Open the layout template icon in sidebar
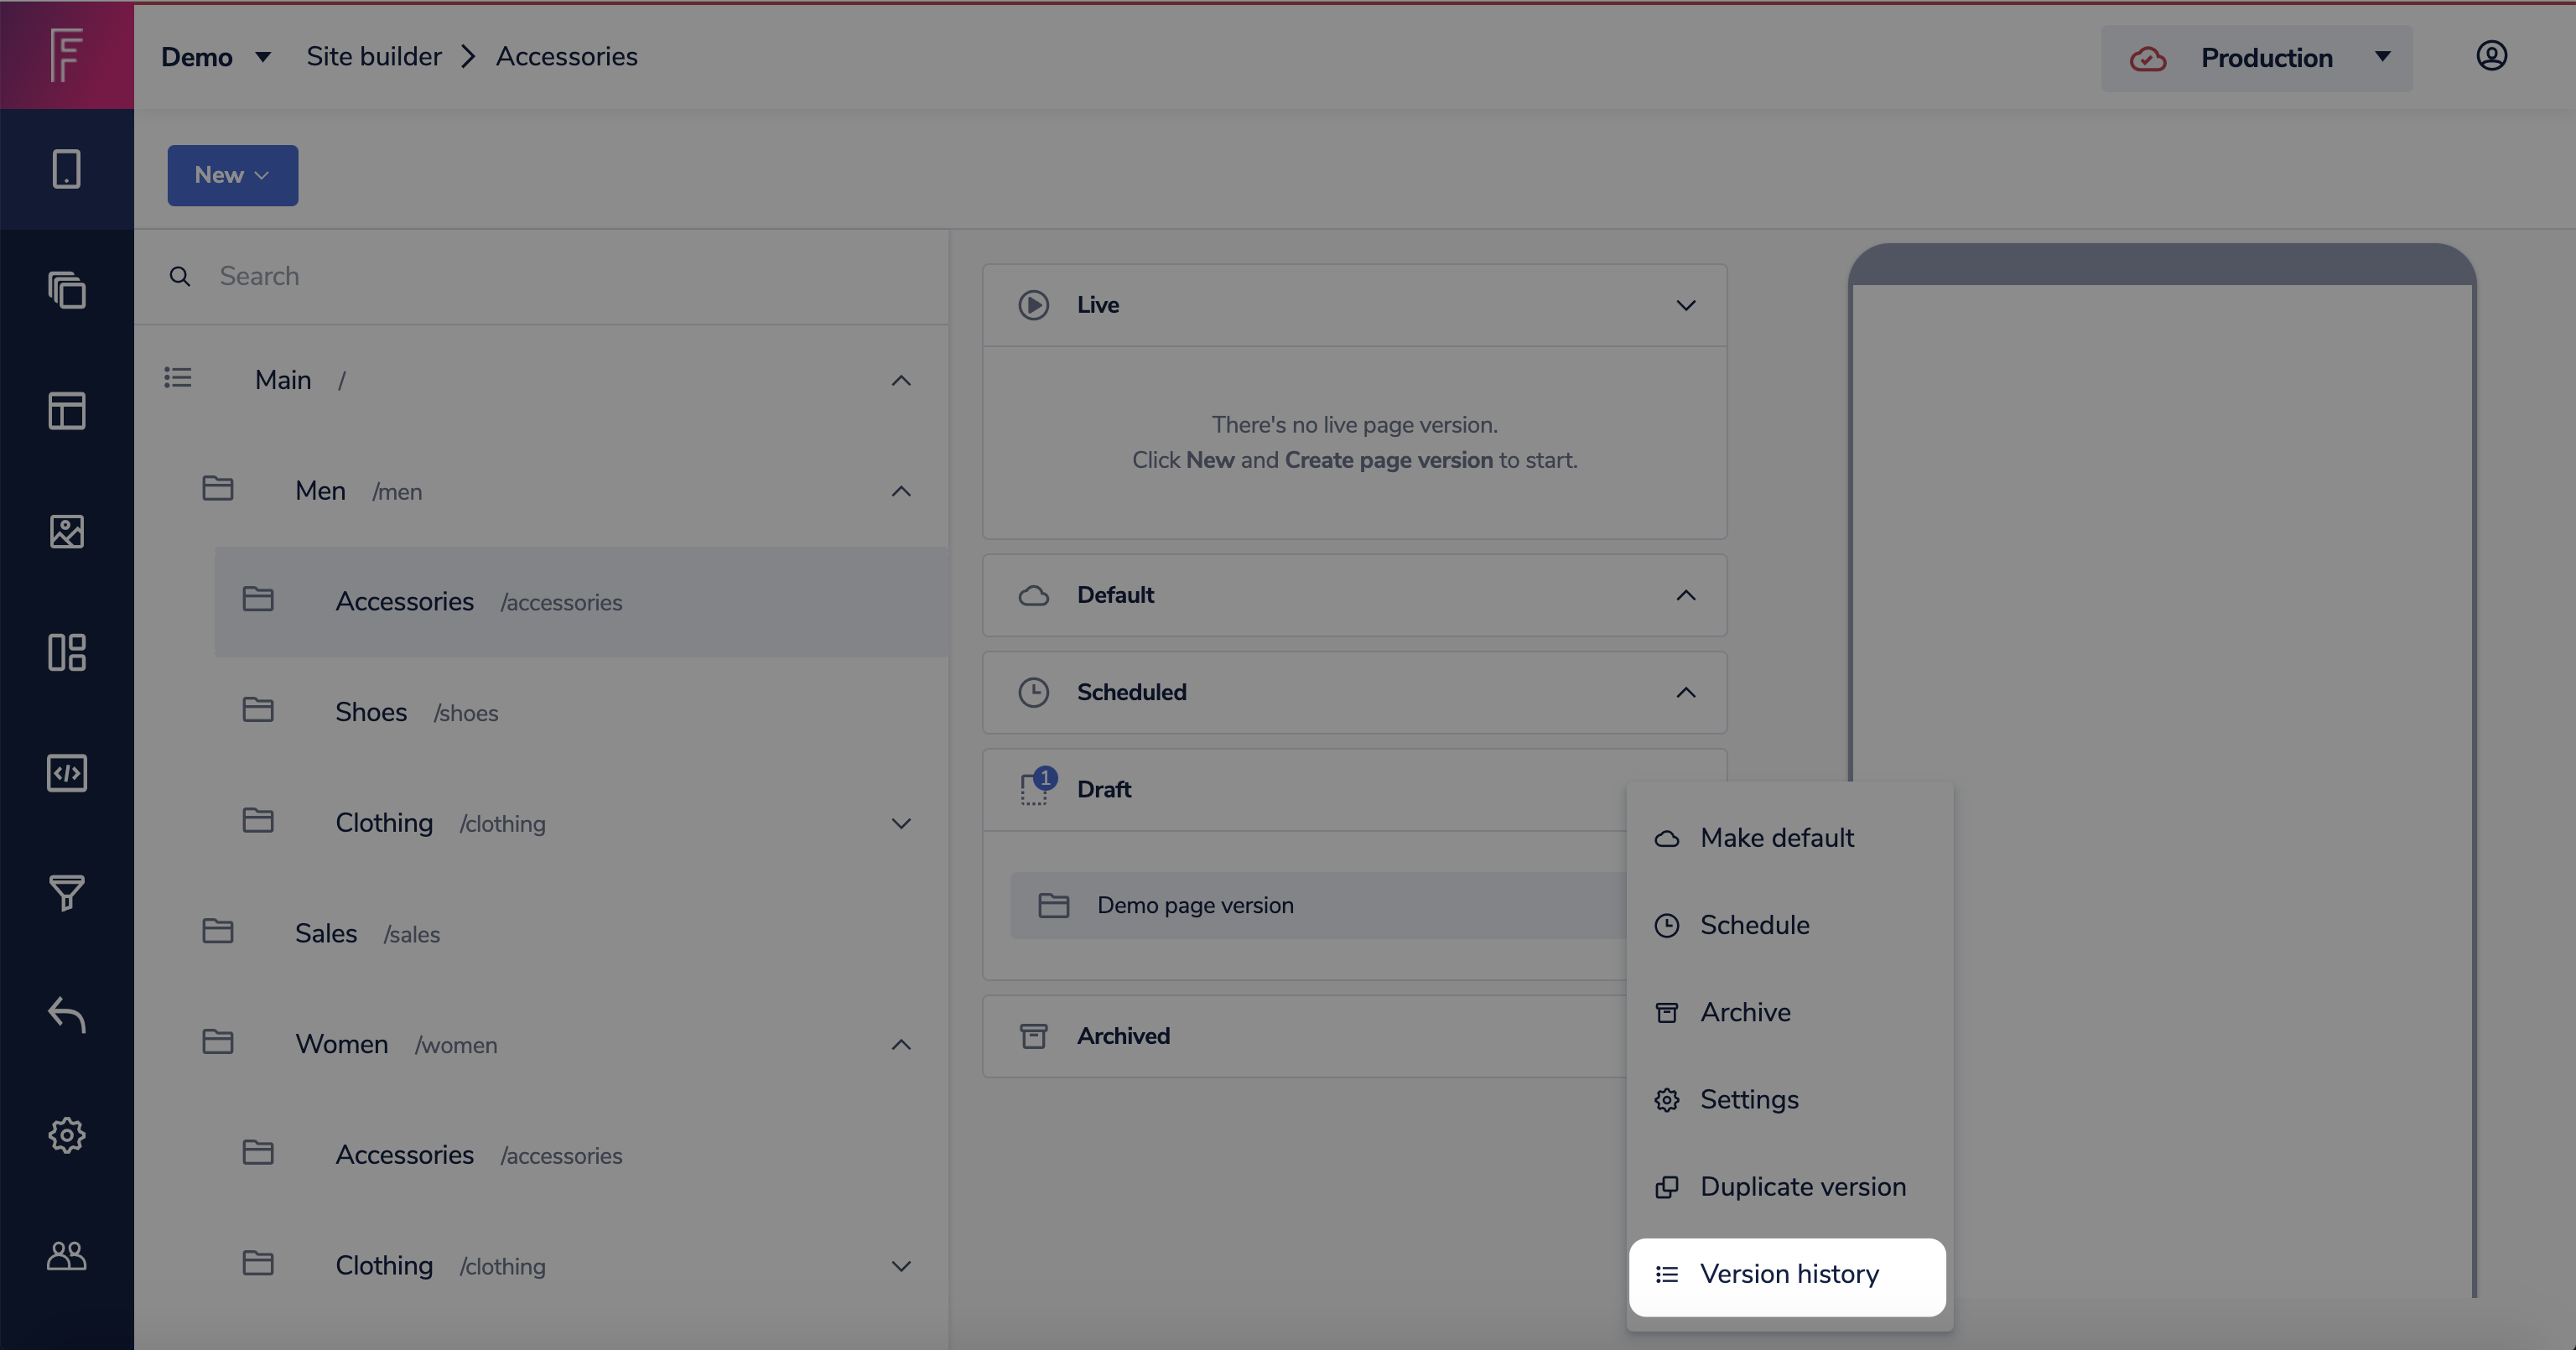 pos(67,411)
